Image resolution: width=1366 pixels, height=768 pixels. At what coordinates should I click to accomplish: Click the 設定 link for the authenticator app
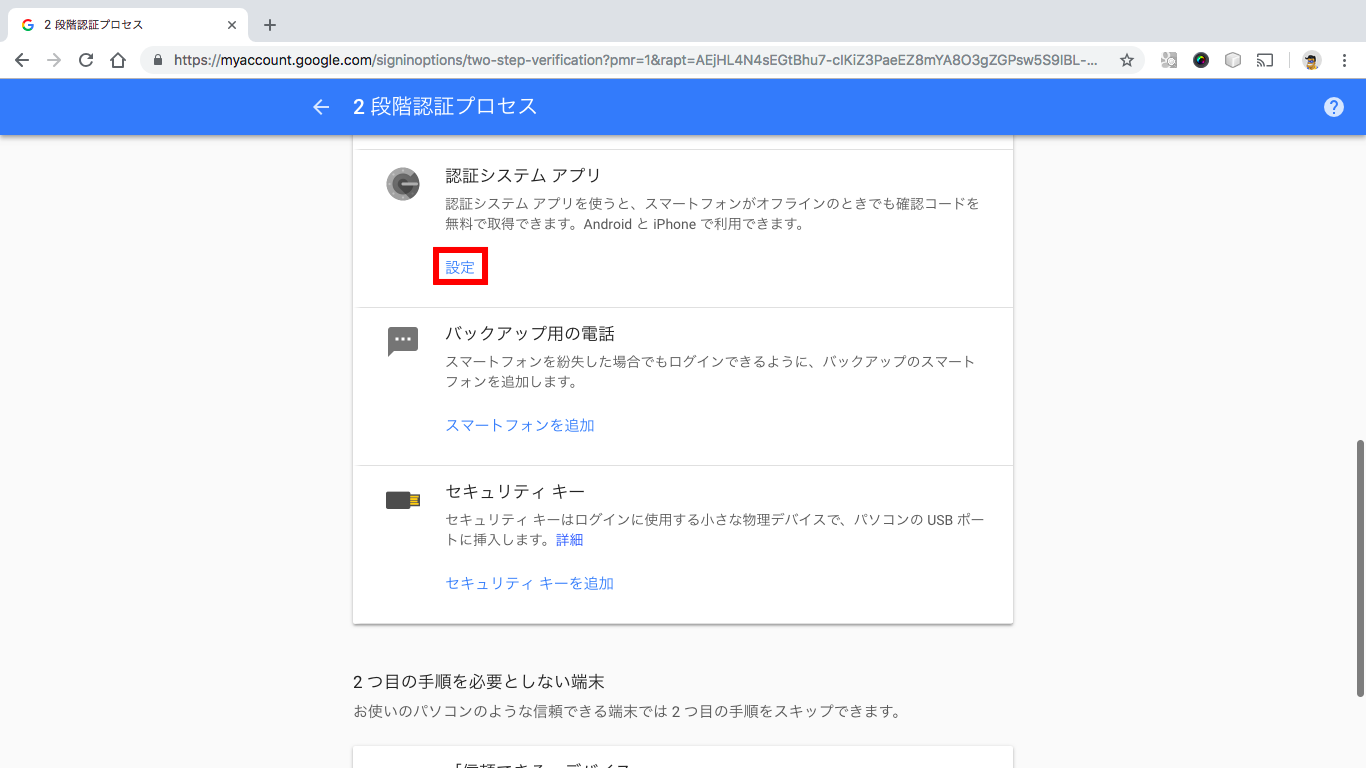pyautogui.click(x=459, y=267)
